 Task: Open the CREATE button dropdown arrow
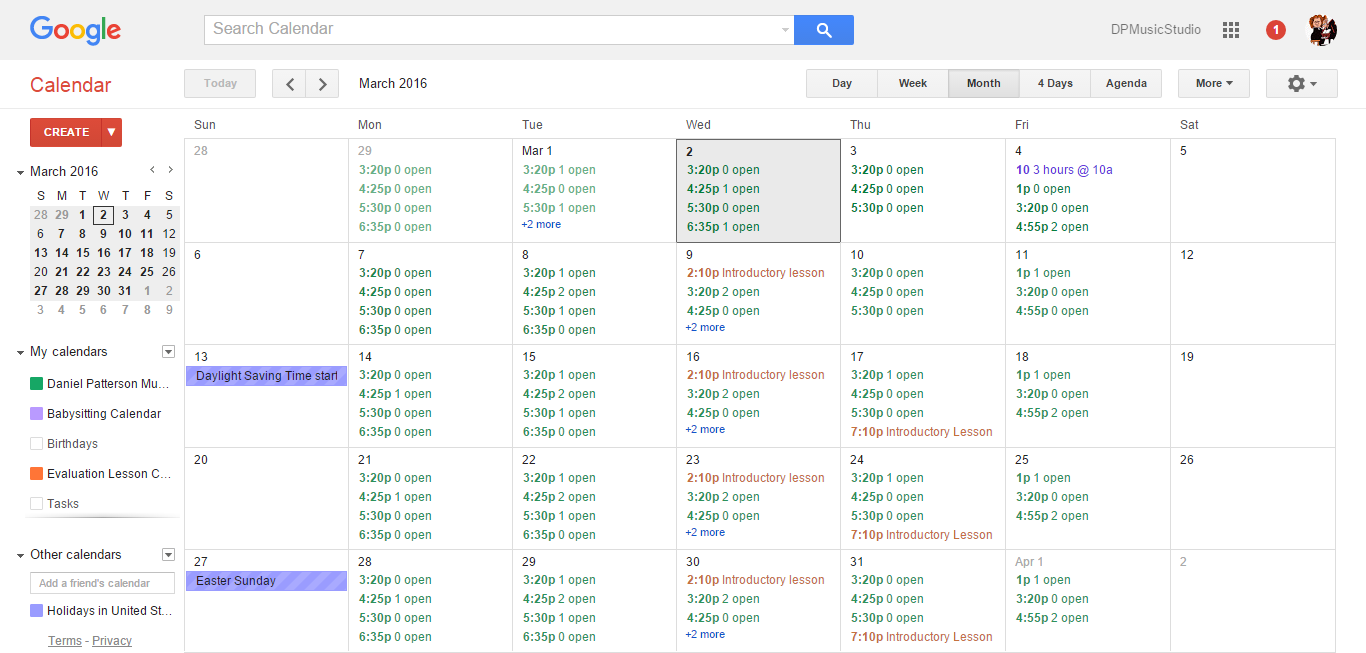click(112, 132)
